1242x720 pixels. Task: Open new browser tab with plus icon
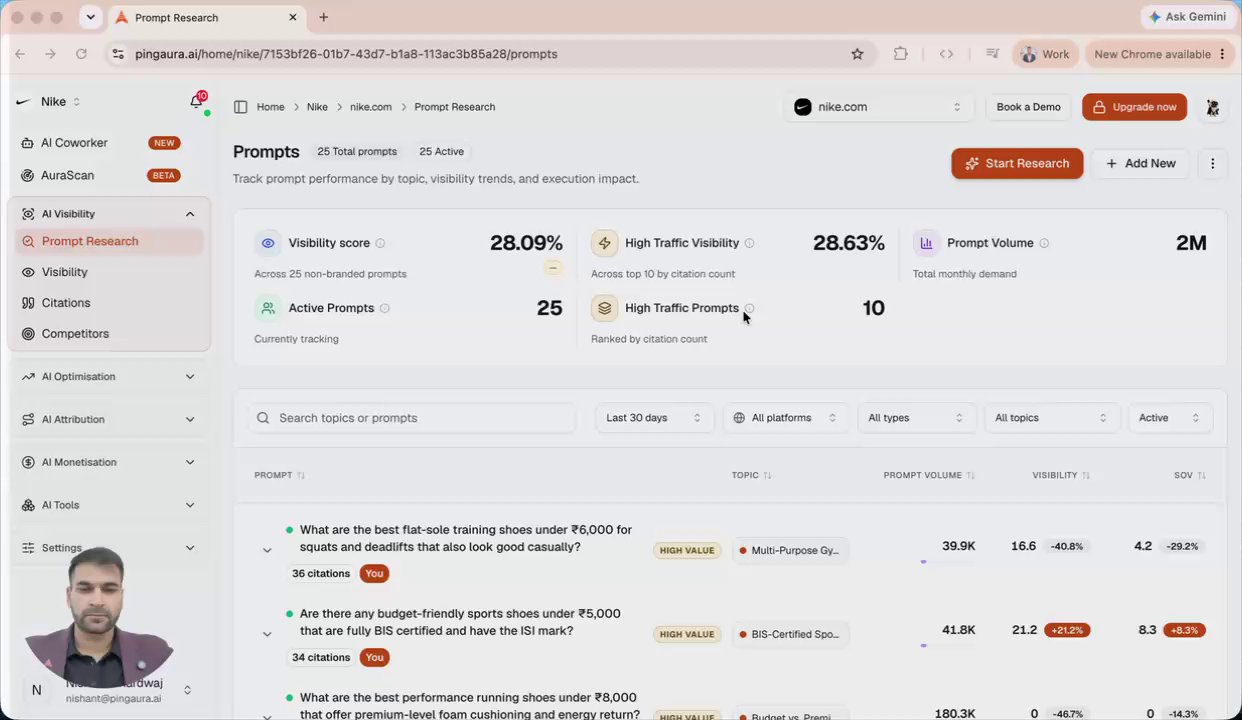(x=323, y=17)
